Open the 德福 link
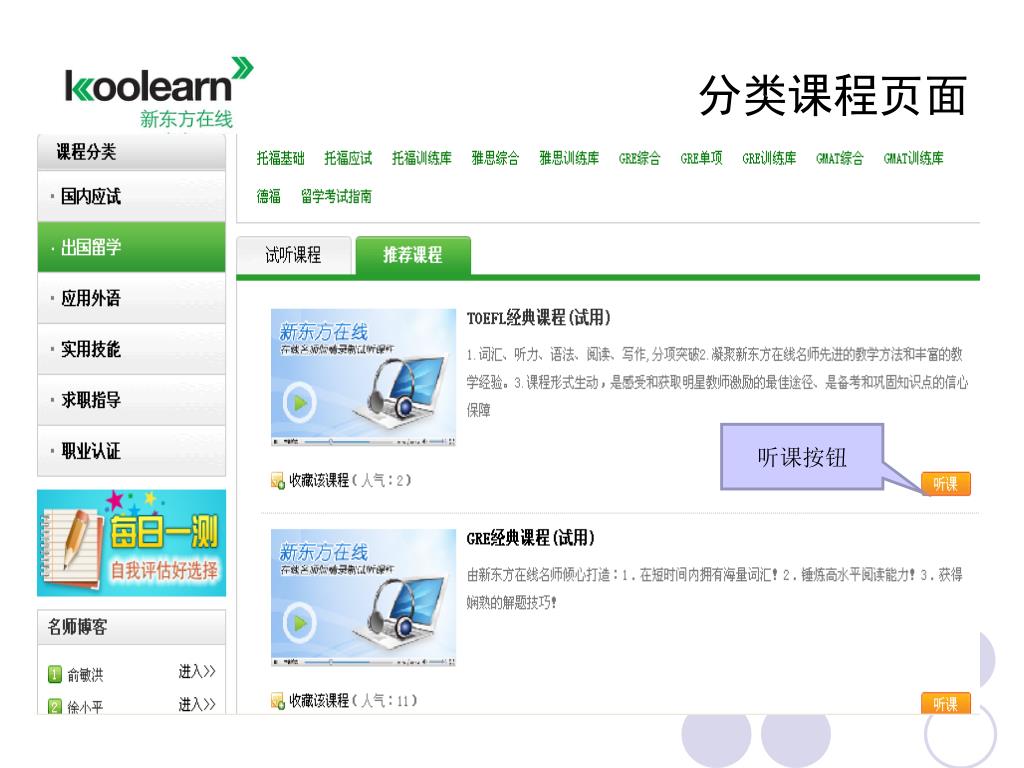Viewport: 1024px width, 768px height. [268, 196]
